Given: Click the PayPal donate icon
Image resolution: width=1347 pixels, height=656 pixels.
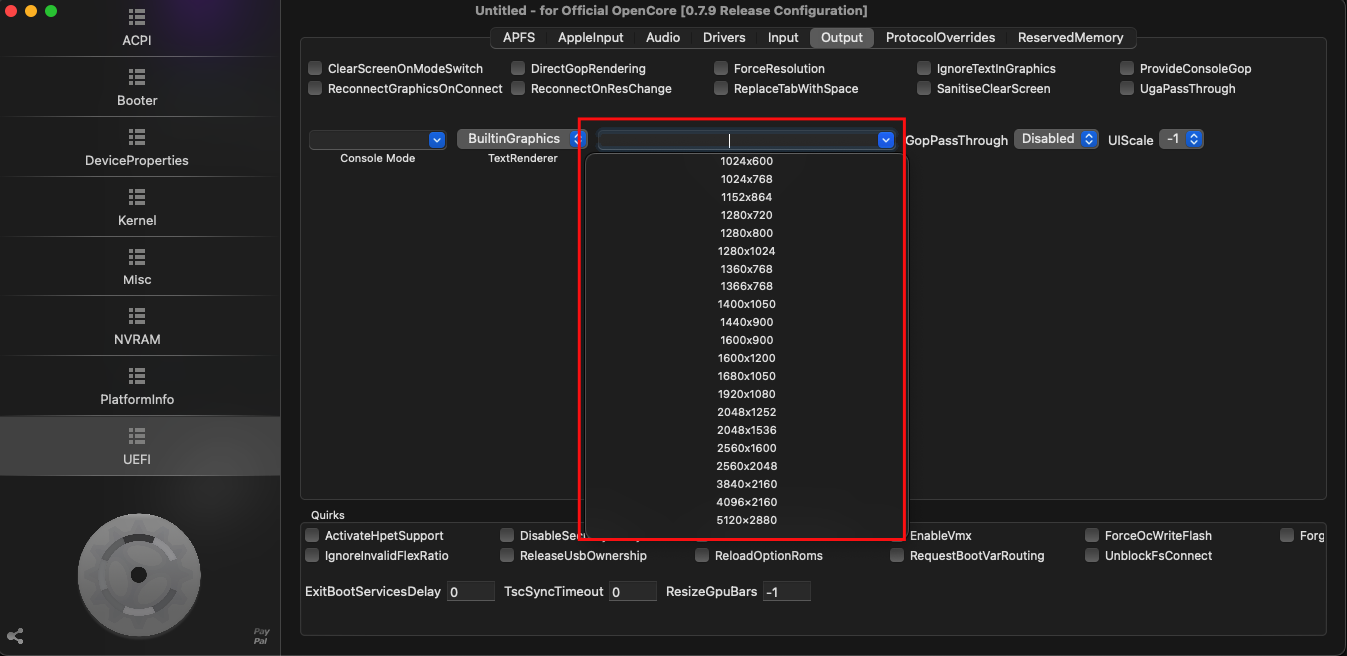Looking at the screenshot, I should pos(261,636).
